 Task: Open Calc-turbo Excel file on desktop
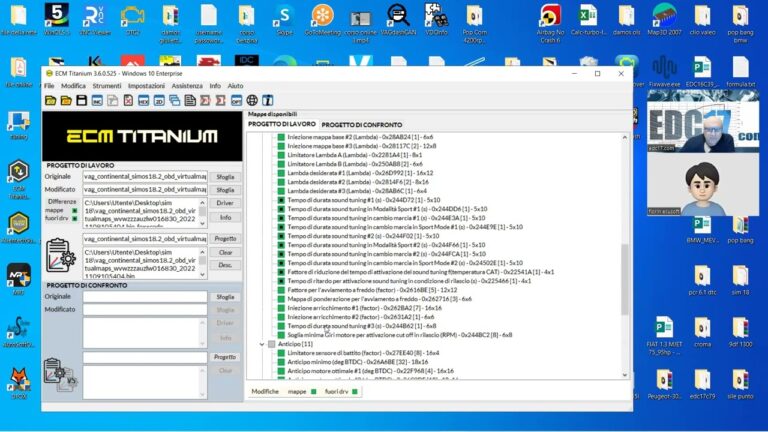click(x=588, y=21)
